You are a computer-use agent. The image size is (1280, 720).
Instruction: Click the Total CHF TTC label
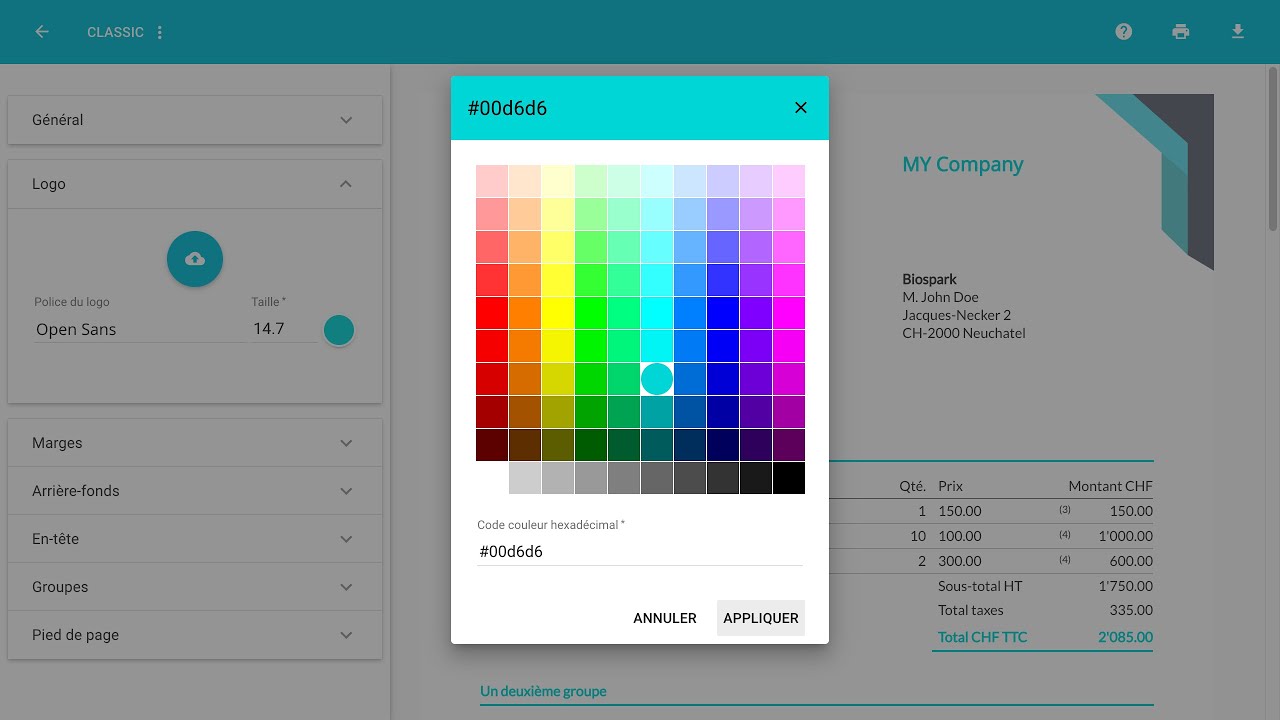(983, 637)
